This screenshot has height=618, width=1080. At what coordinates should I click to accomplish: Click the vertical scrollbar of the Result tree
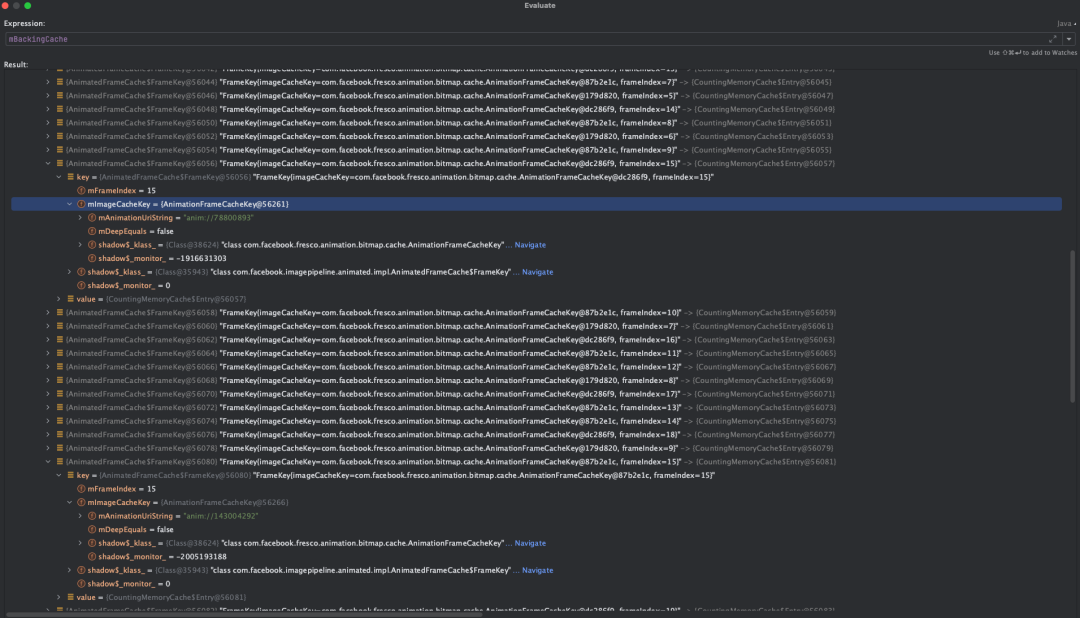[1072, 326]
